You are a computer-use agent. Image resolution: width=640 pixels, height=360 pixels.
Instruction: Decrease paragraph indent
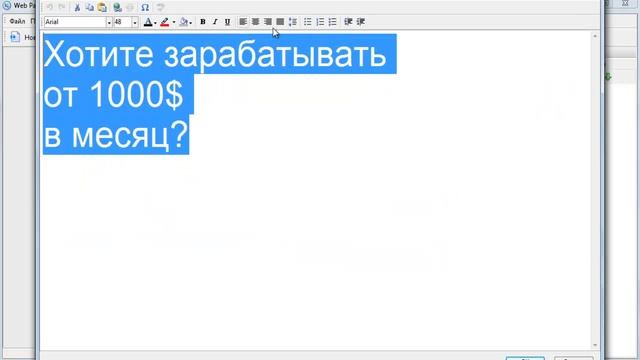tap(348, 22)
